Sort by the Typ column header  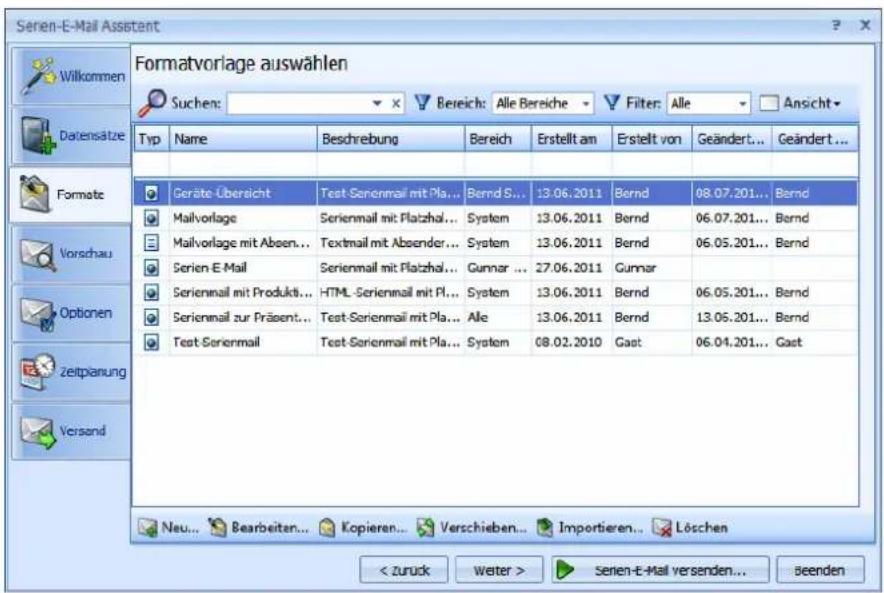pyautogui.click(x=151, y=139)
